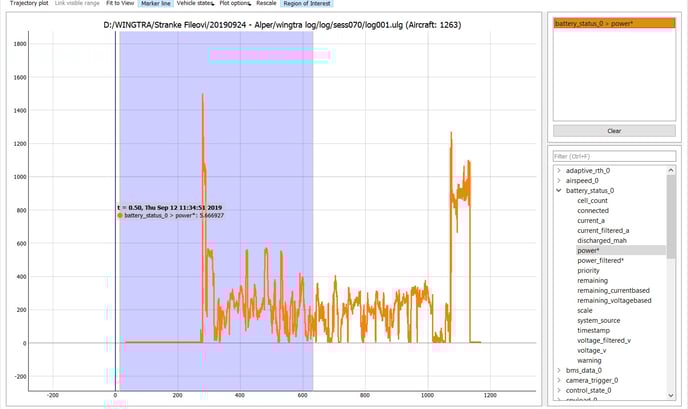Screen dimensions: 688x409
Task: Expand the camera_trigger_0 tree node
Action: (x=557, y=381)
